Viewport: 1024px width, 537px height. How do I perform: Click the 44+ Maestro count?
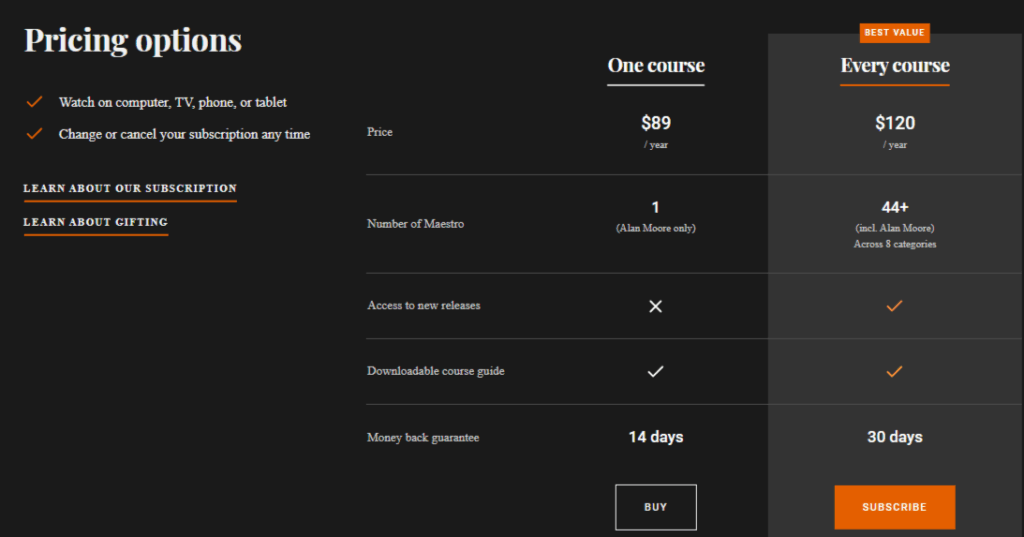(895, 207)
